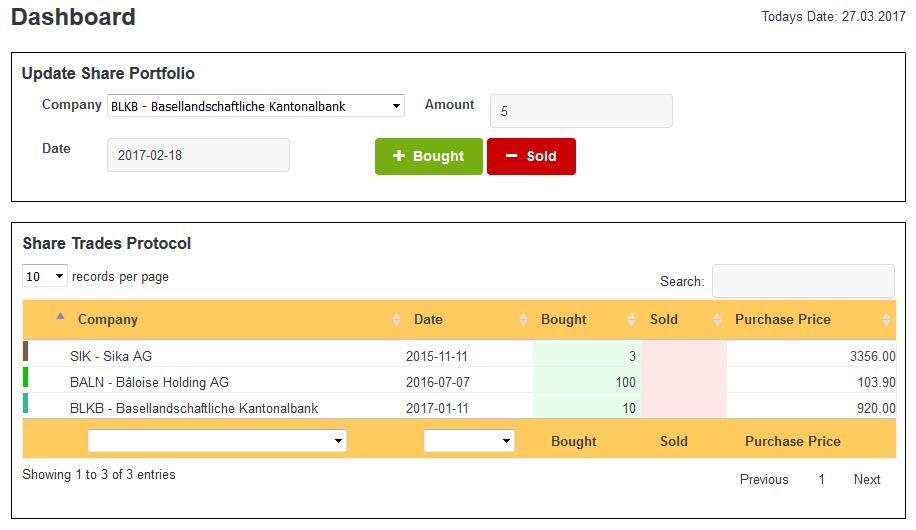
Task: Open the records per page dropdown
Action: [45, 276]
